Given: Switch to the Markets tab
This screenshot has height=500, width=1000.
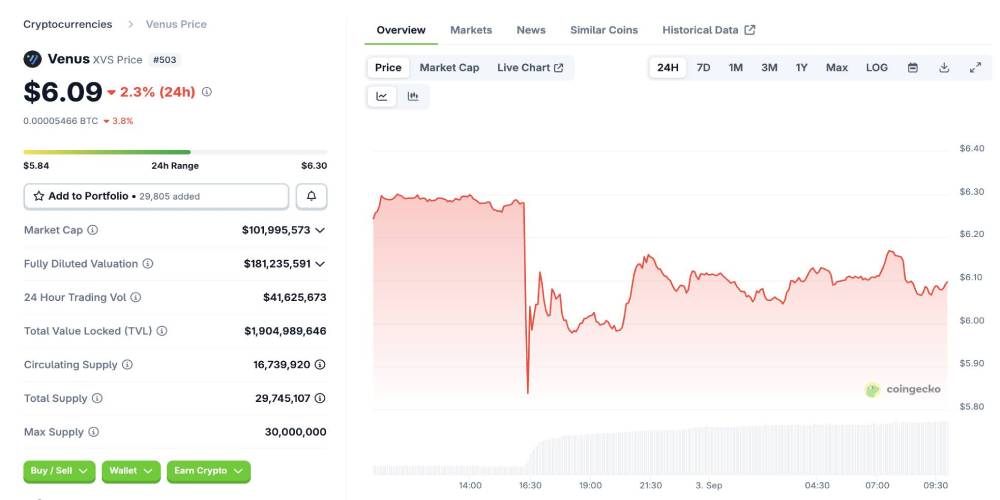Looking at the screenshot, I should [x=471, y=30].
